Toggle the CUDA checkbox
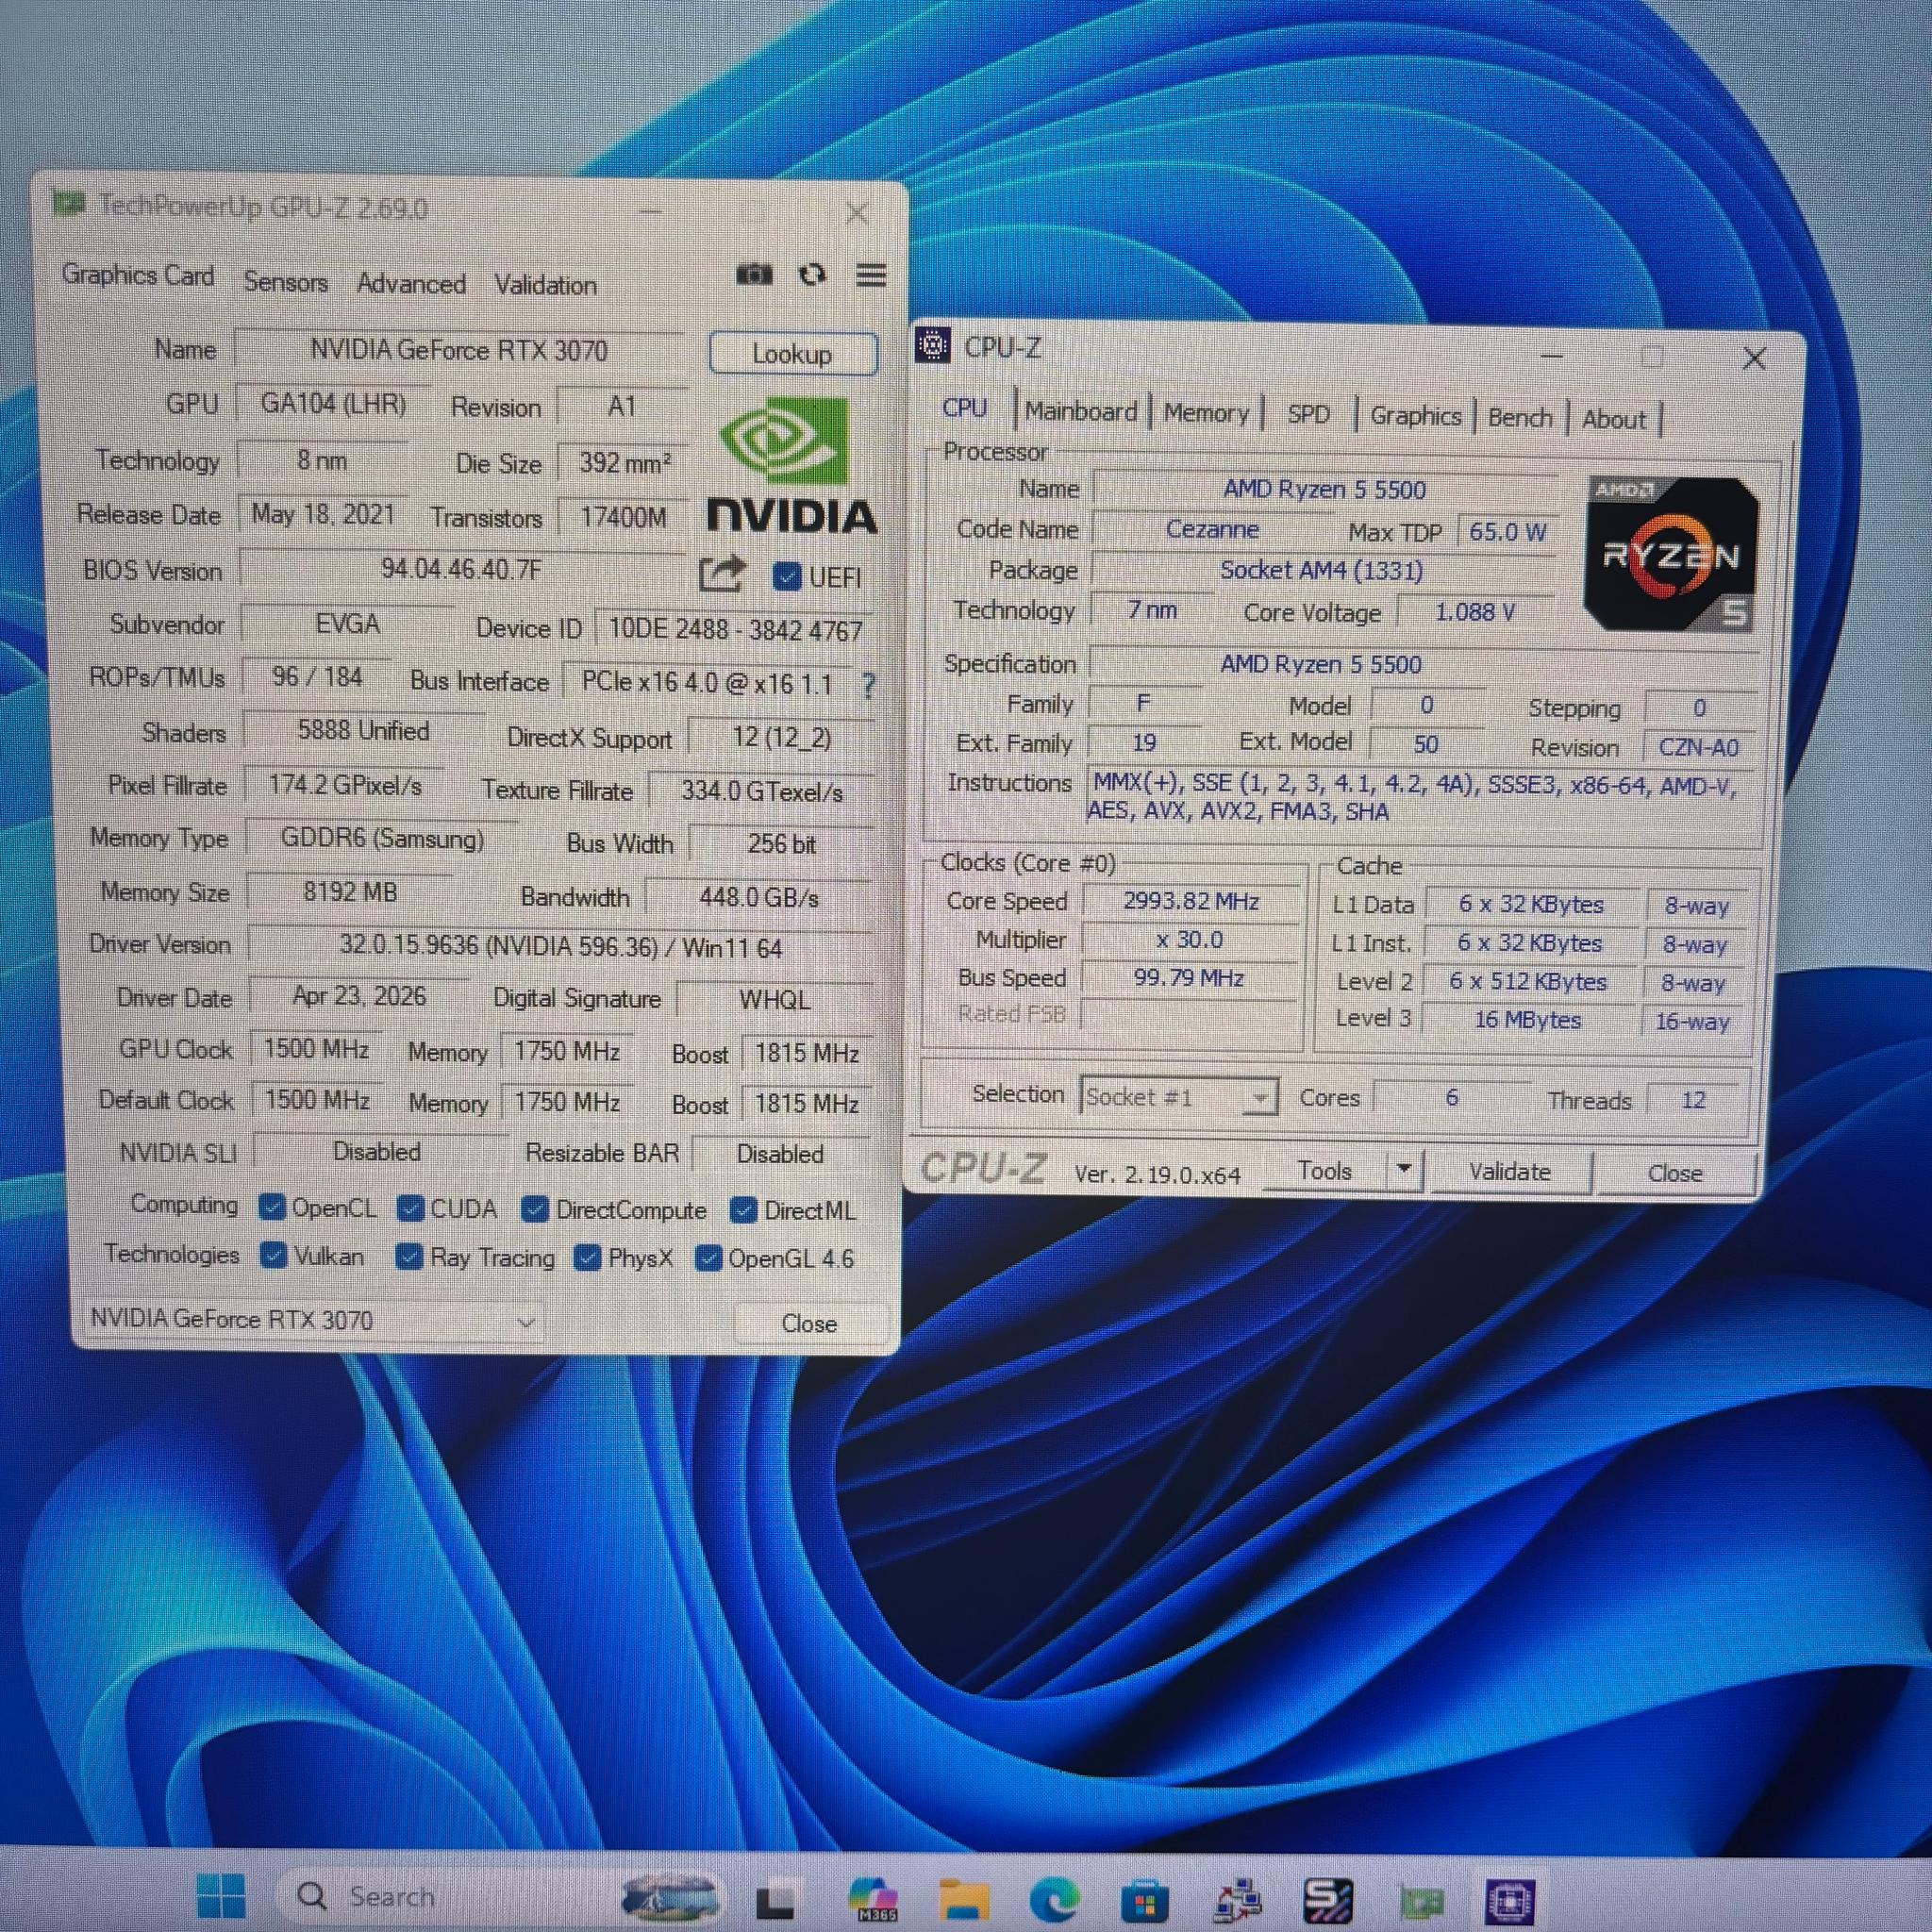1932x1932 pixels. (x=410, y=1209)
